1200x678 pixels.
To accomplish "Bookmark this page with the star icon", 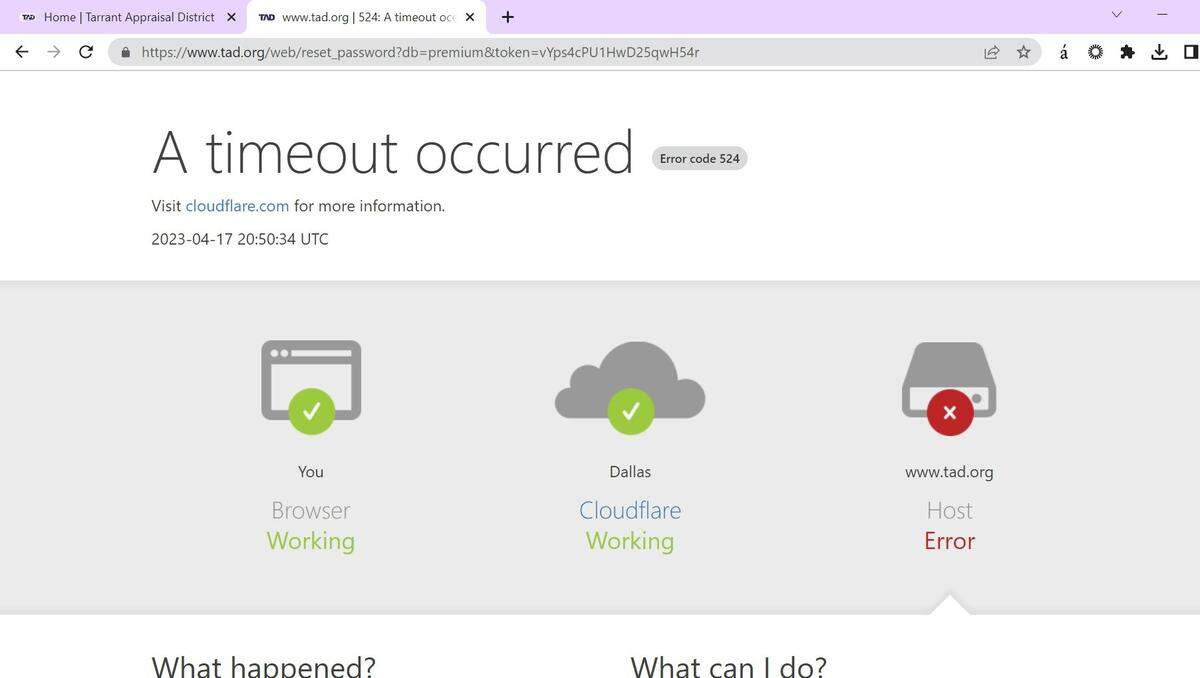I will pos(1023,52).
